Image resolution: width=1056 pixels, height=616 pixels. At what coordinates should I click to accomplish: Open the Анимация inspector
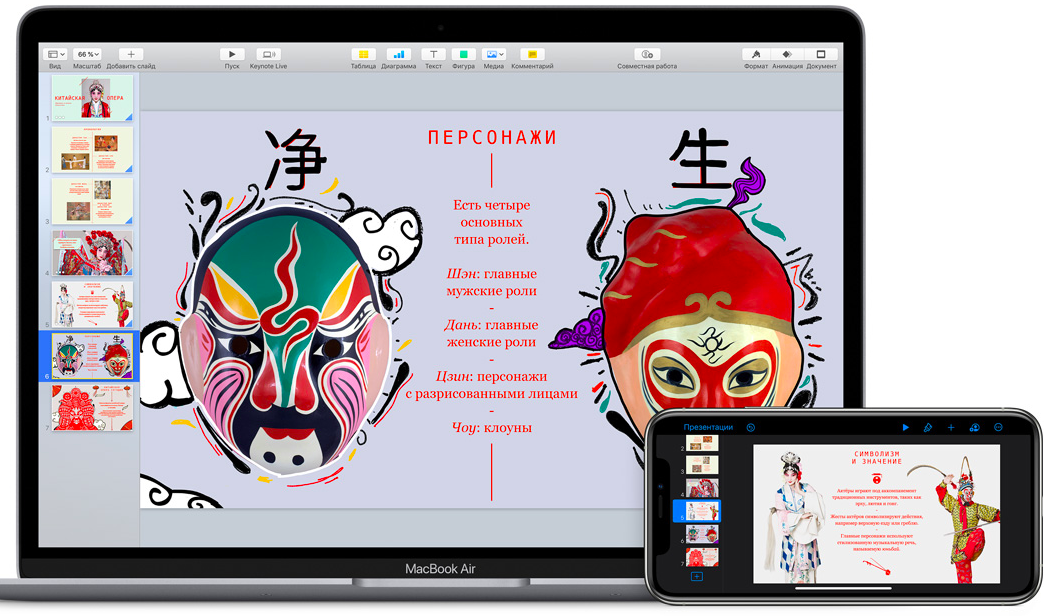coord(787,54)
